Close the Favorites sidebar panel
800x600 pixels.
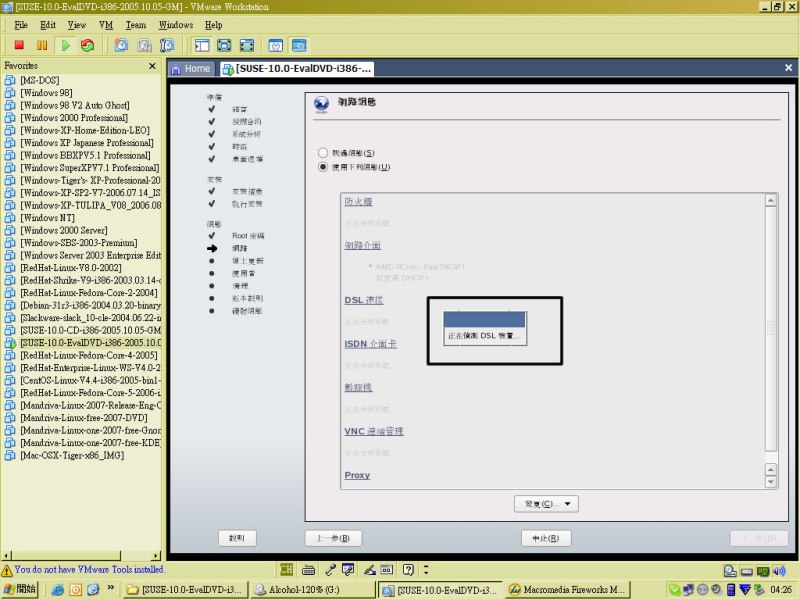pos(152,66)
